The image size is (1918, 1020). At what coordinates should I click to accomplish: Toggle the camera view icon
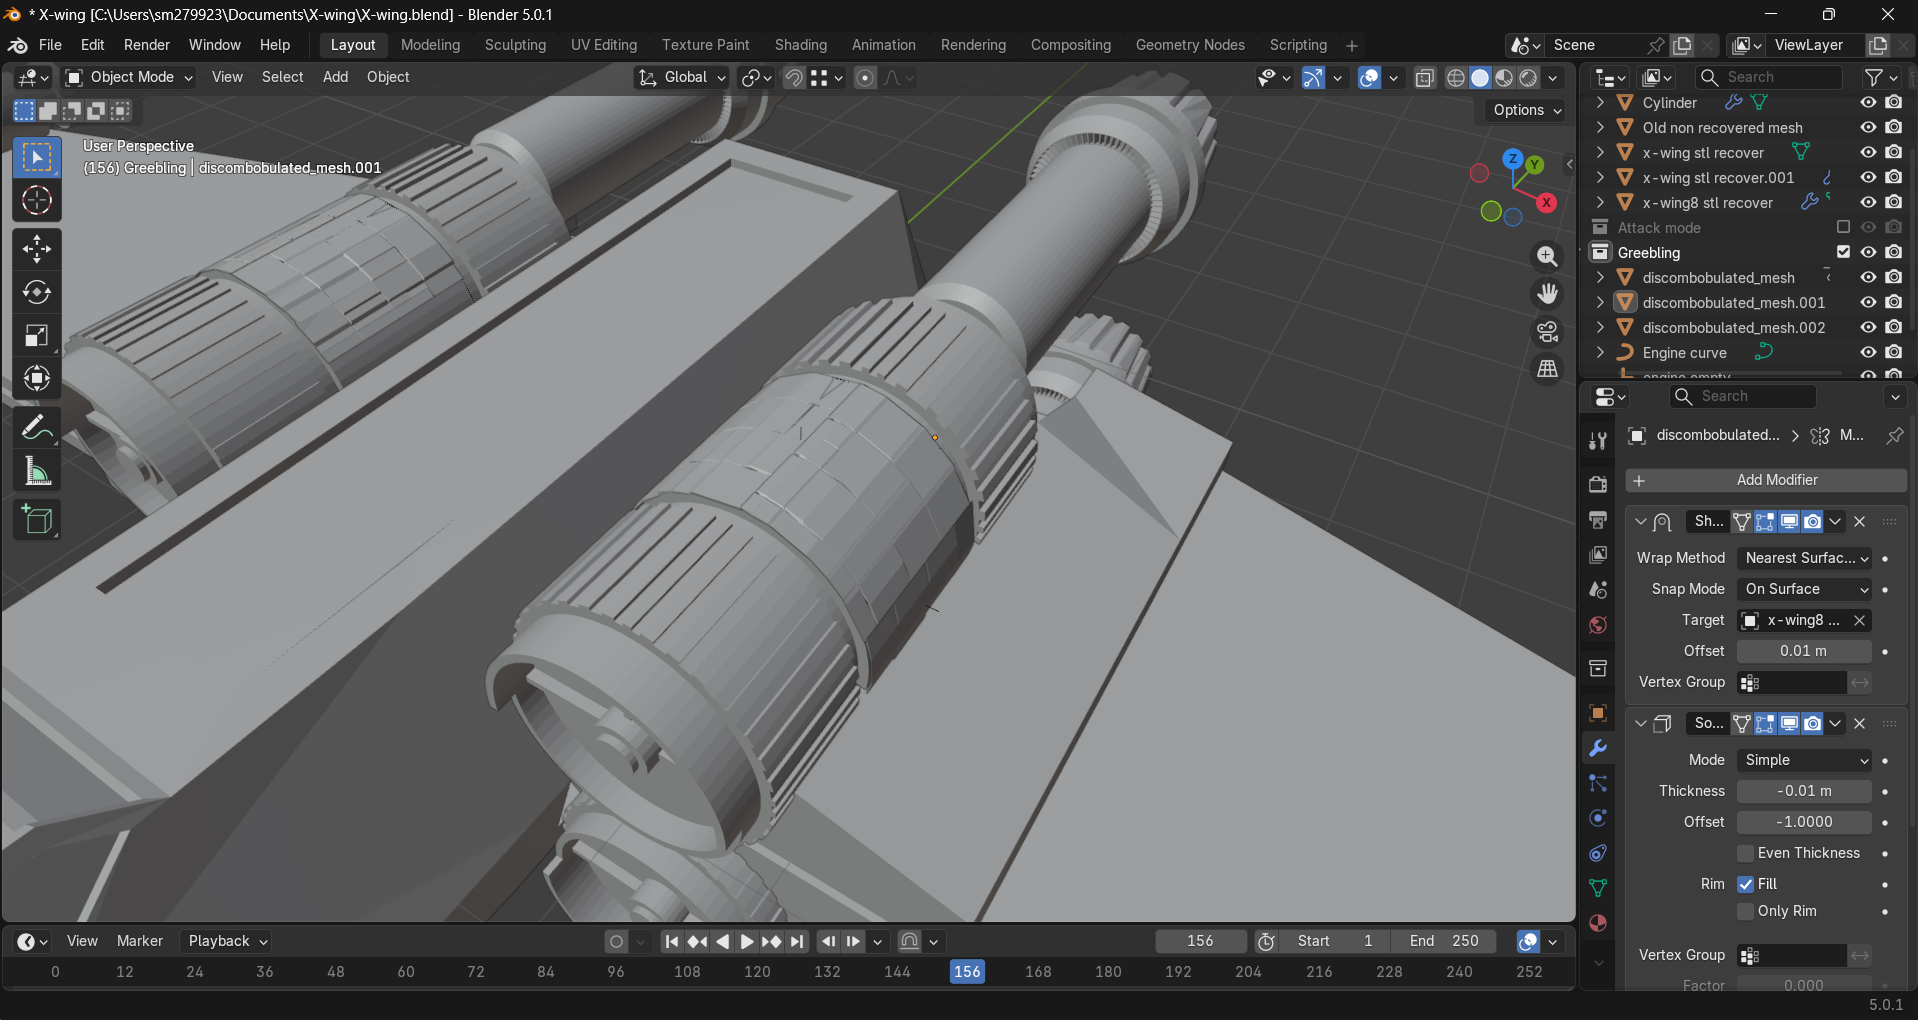pos(1547,331)
